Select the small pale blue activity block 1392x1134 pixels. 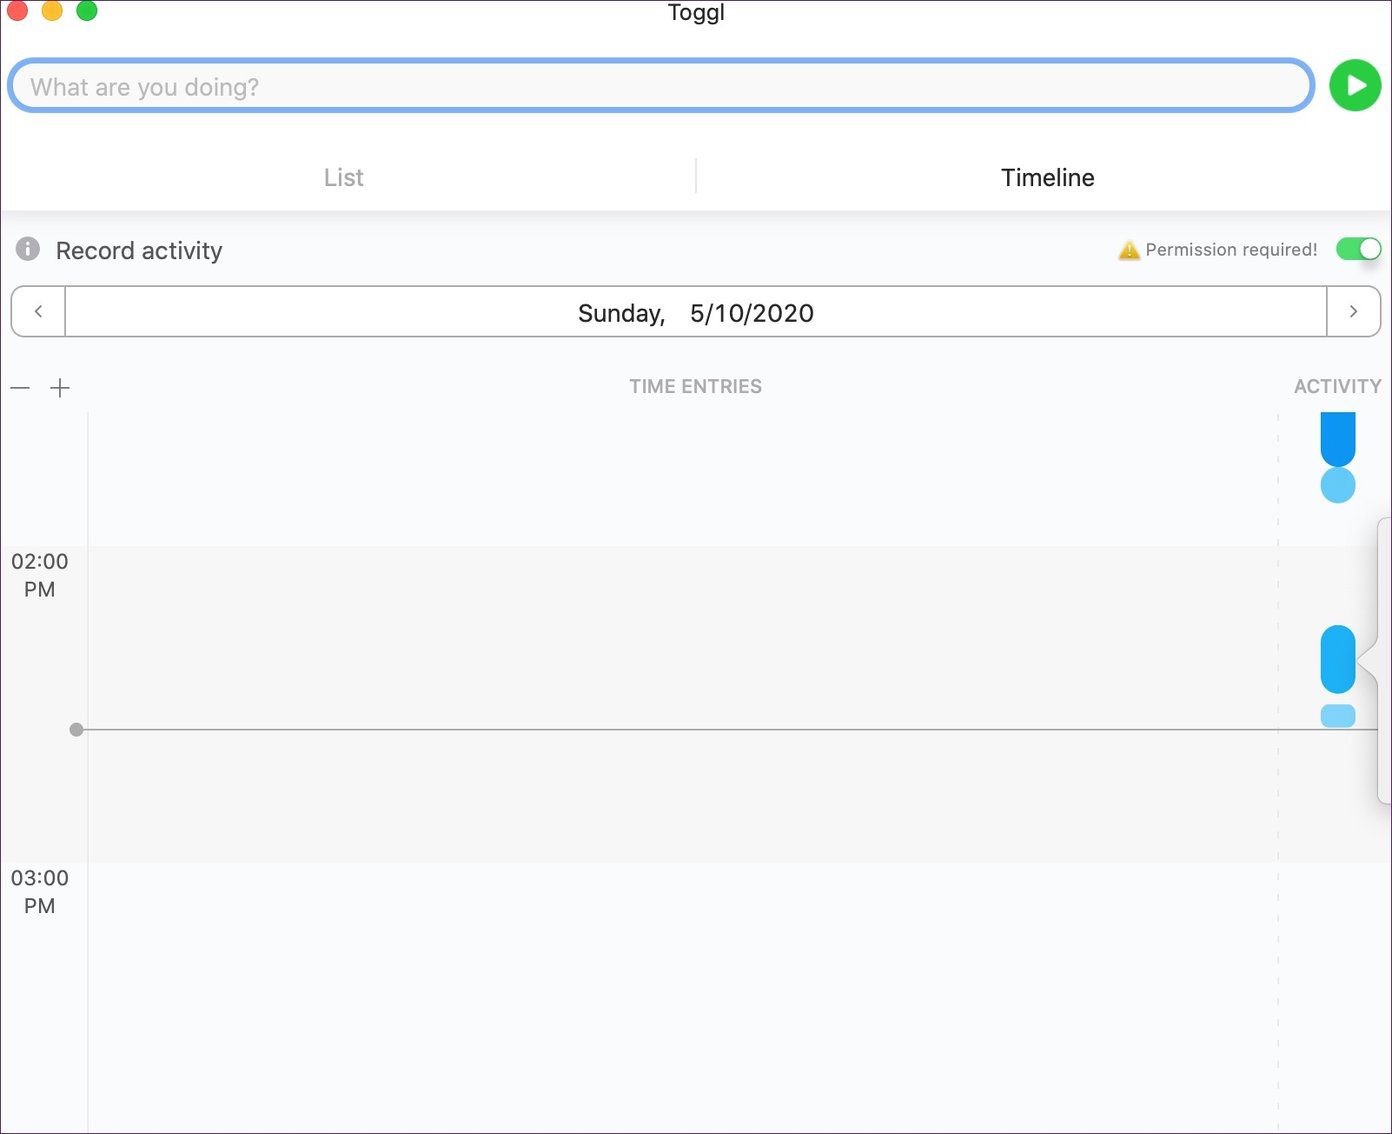click(x=1338, y=715)
